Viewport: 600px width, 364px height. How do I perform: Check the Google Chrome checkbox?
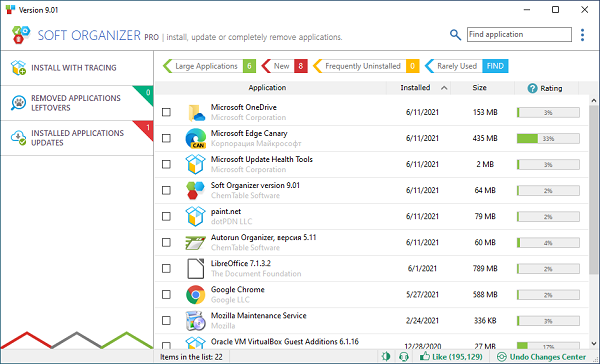[166, 294]
